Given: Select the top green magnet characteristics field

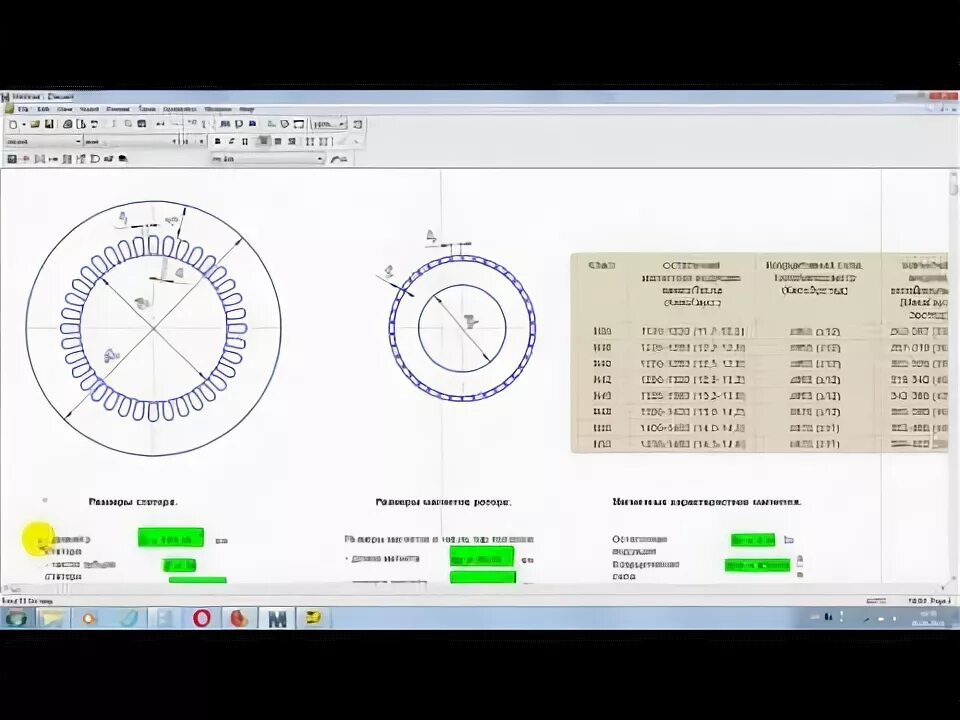Looking at the screenshot, I should pos(753,540).
